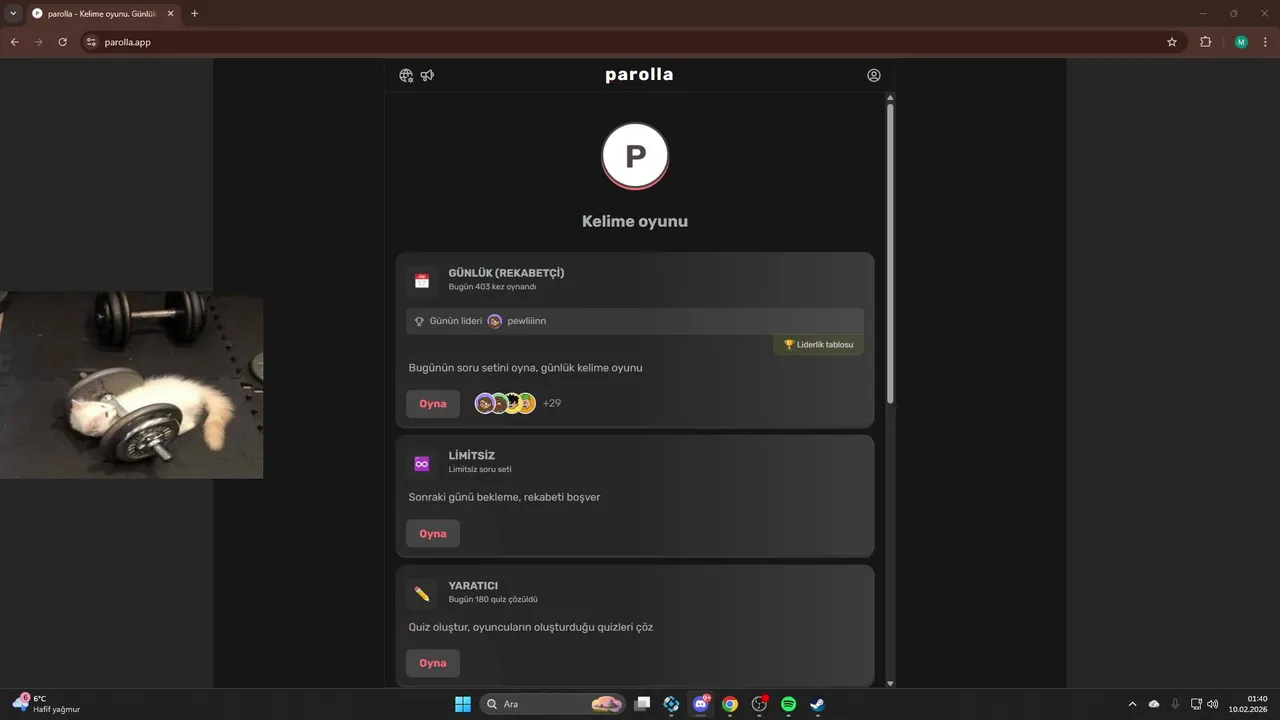Image resolution: width=1280 pixels, height=720 pixels.
Task: Click the page scrollbar thumb
Action: tap(890, 254)
